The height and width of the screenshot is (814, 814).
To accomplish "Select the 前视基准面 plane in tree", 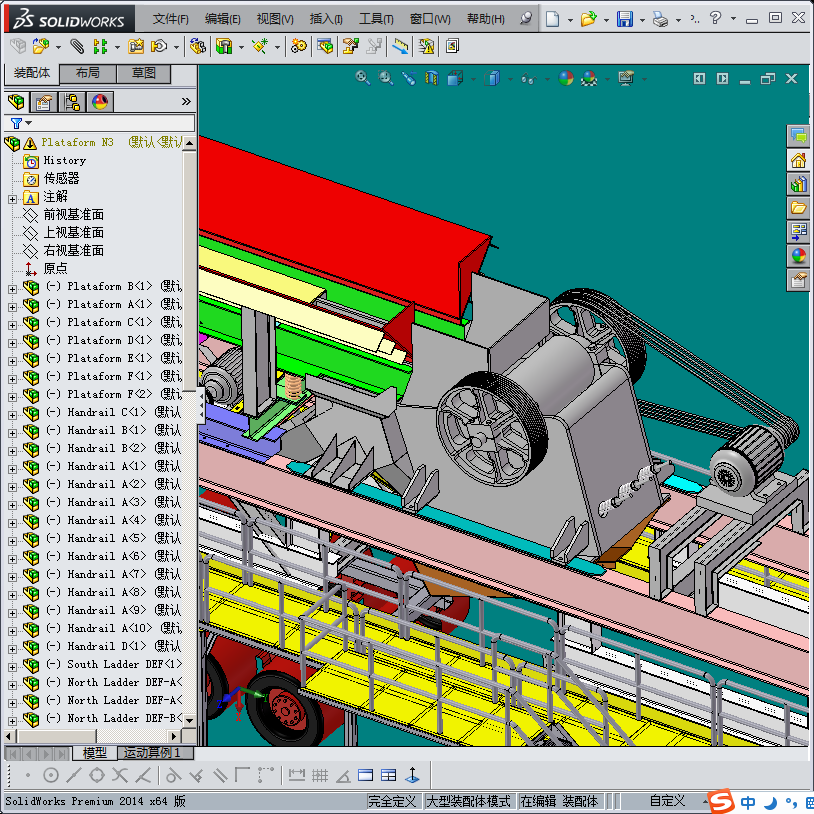I will point(73,215).
